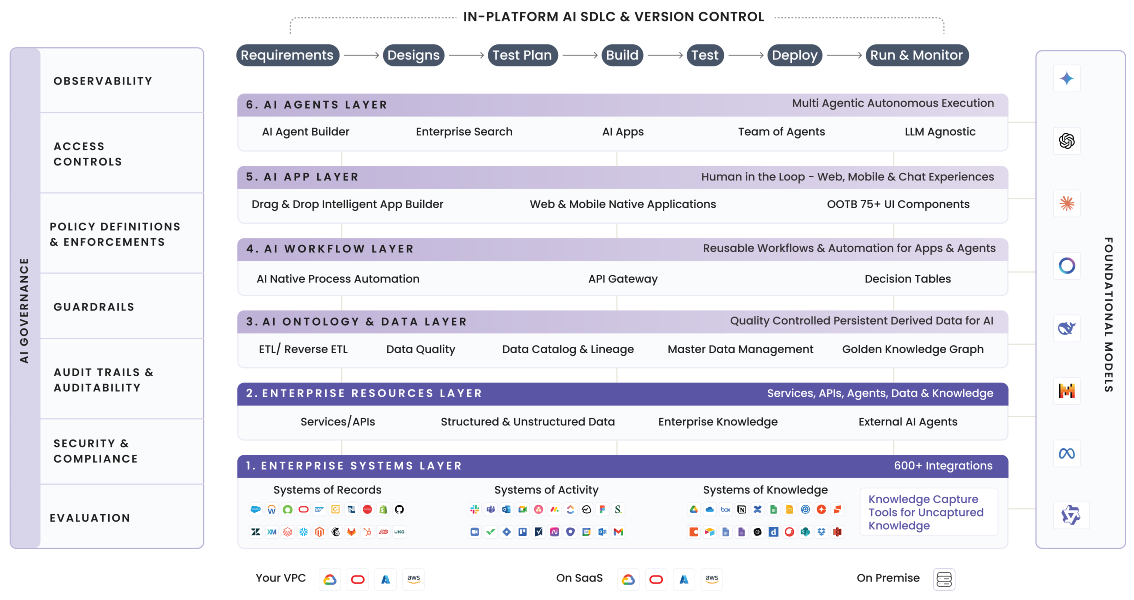1134x600 pixels.
Task: Select the OpenAI foundational model icon
Action: [x=1067, y=141]
